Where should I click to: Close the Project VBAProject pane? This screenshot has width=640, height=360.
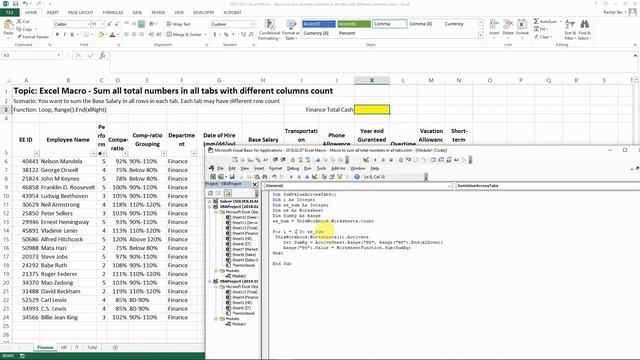(255, 184)
